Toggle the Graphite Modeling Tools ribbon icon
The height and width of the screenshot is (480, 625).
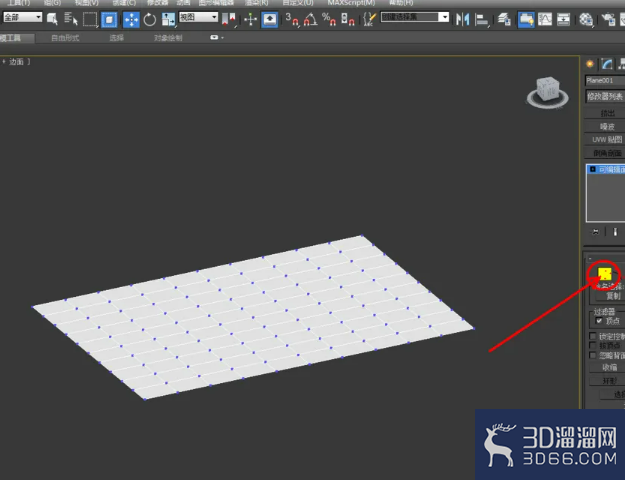pyautogui.click(x=526, y=20)
